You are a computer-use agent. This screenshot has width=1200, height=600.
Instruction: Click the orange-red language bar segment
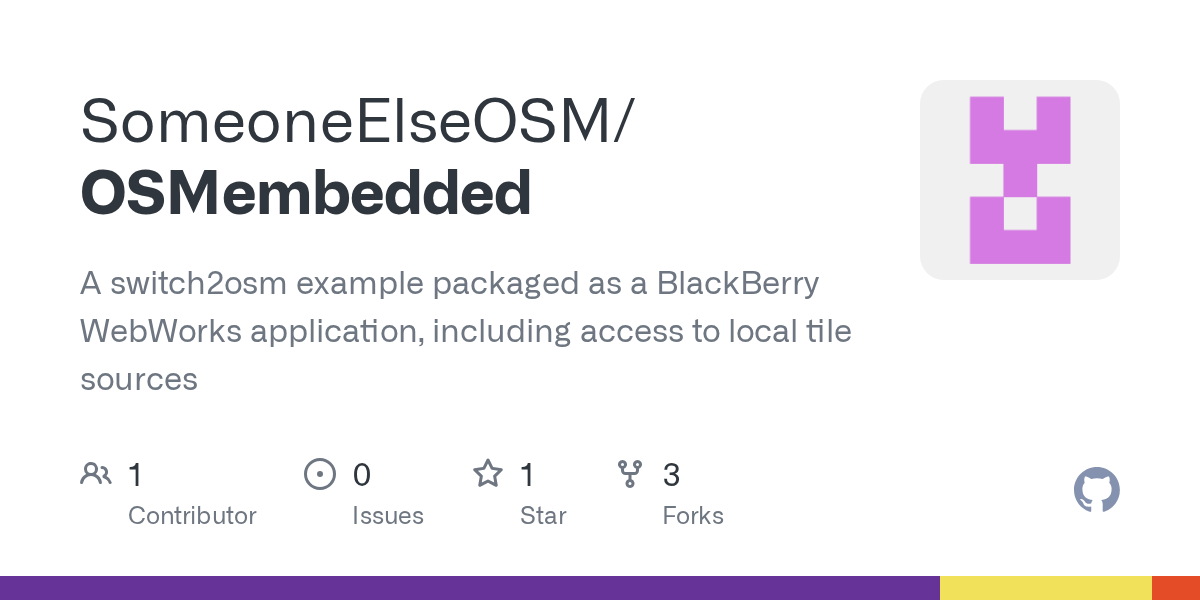point(1175,588)
